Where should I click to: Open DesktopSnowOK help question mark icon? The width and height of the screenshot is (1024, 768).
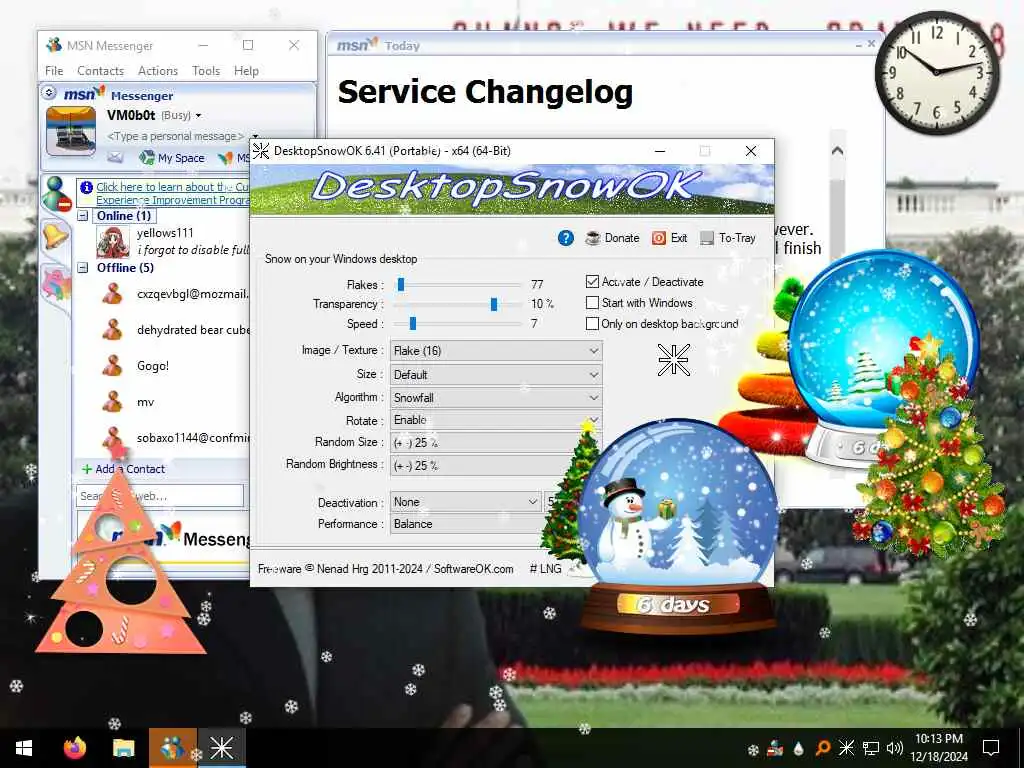point(566,238)
